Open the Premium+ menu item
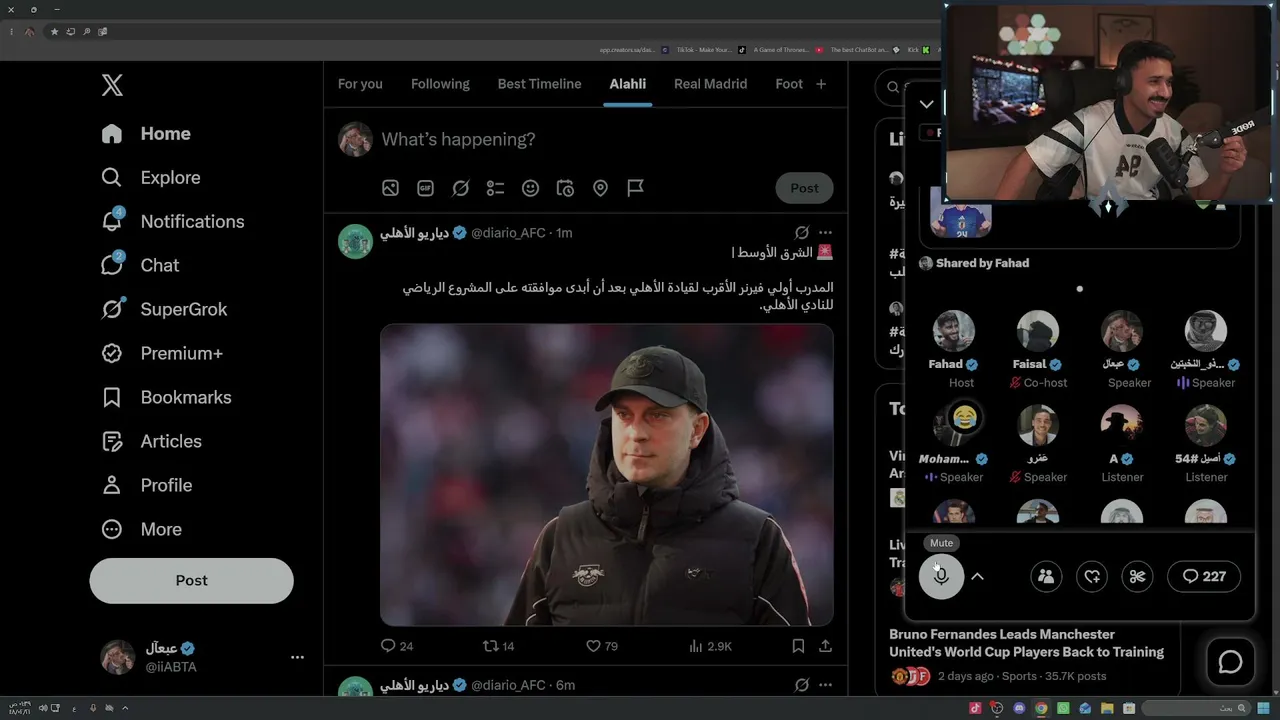 click(x=162, y=354)
